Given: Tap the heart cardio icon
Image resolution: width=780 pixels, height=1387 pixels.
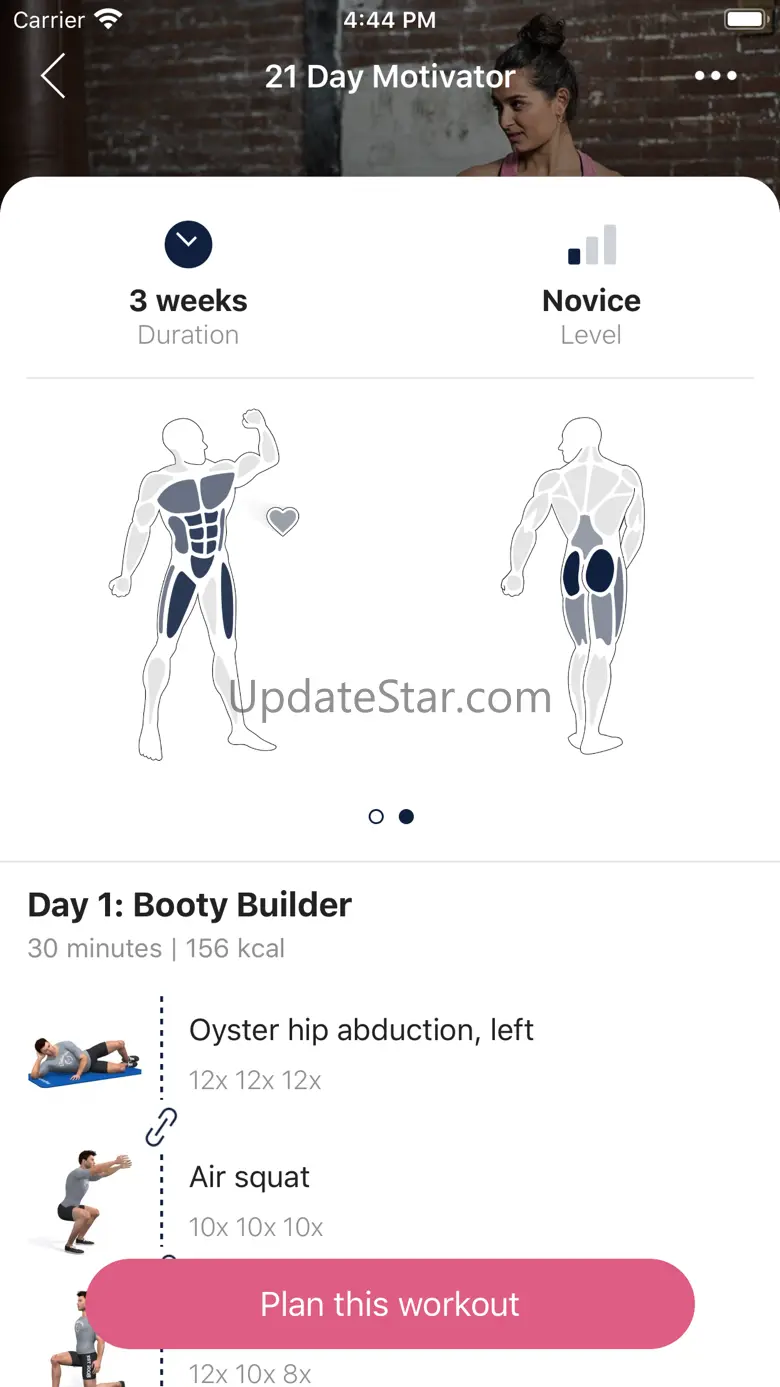Looking at the screenshot, I should 283,520.
